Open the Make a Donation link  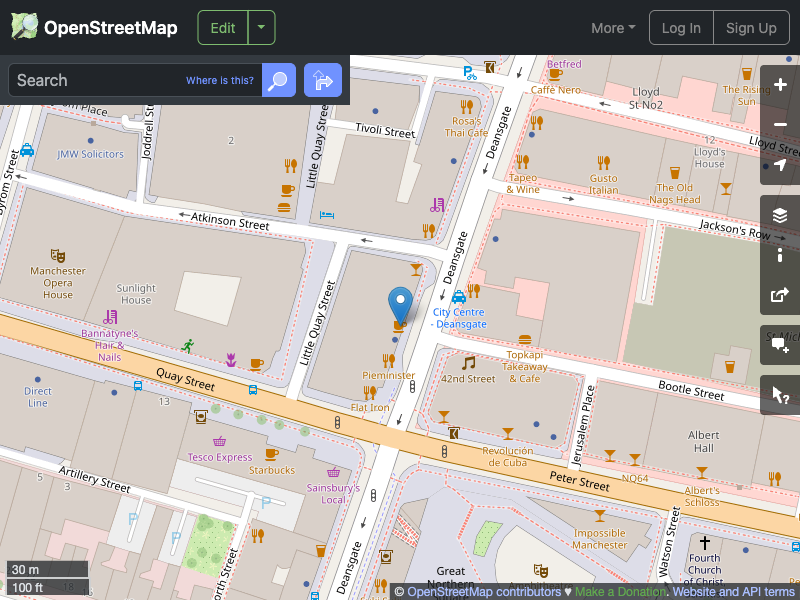[620, 591]
